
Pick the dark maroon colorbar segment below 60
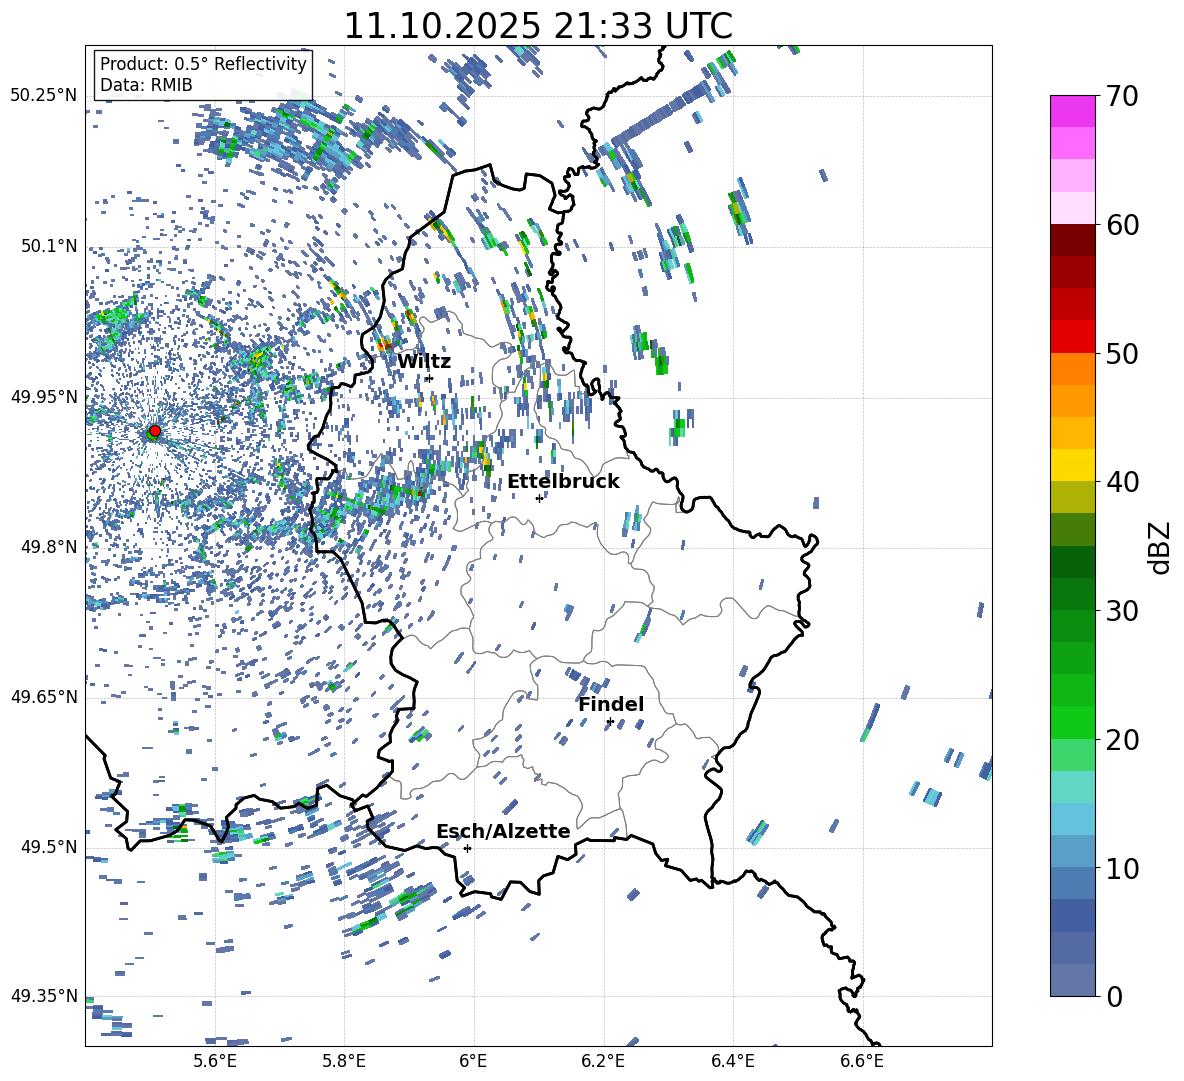(1072, 240)
